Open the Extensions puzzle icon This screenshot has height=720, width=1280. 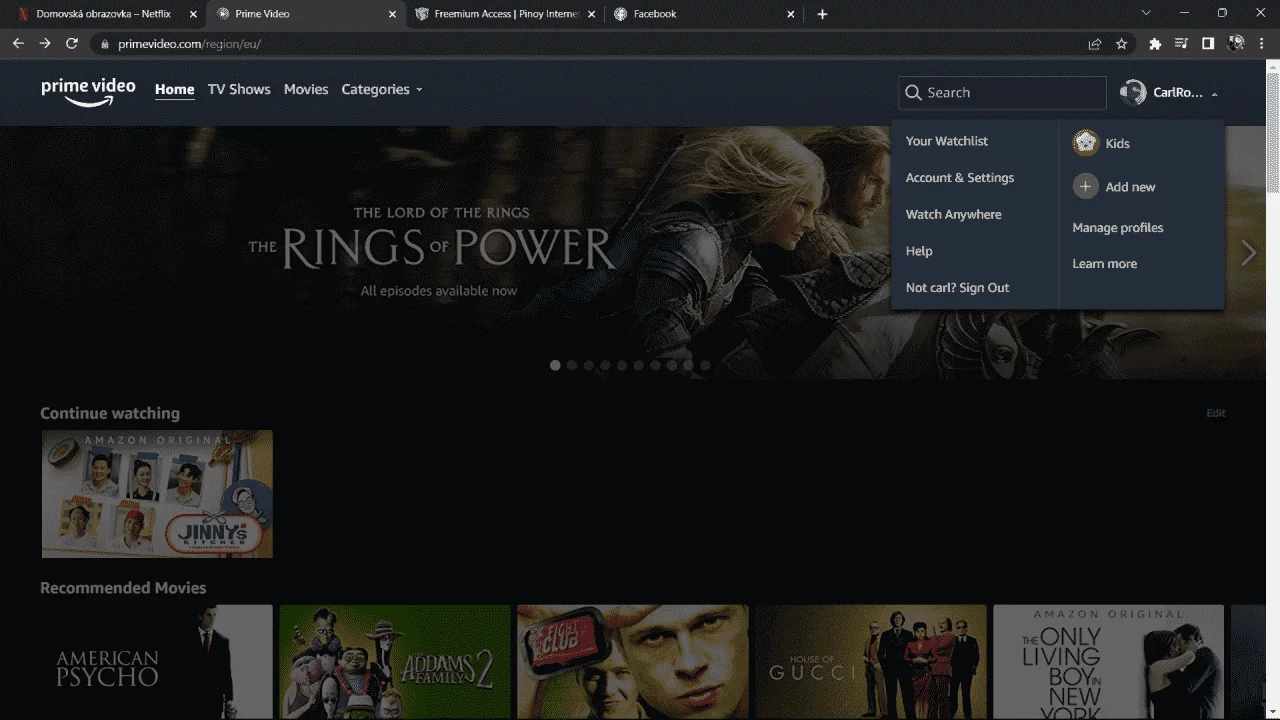click(x=1155, y=44)
